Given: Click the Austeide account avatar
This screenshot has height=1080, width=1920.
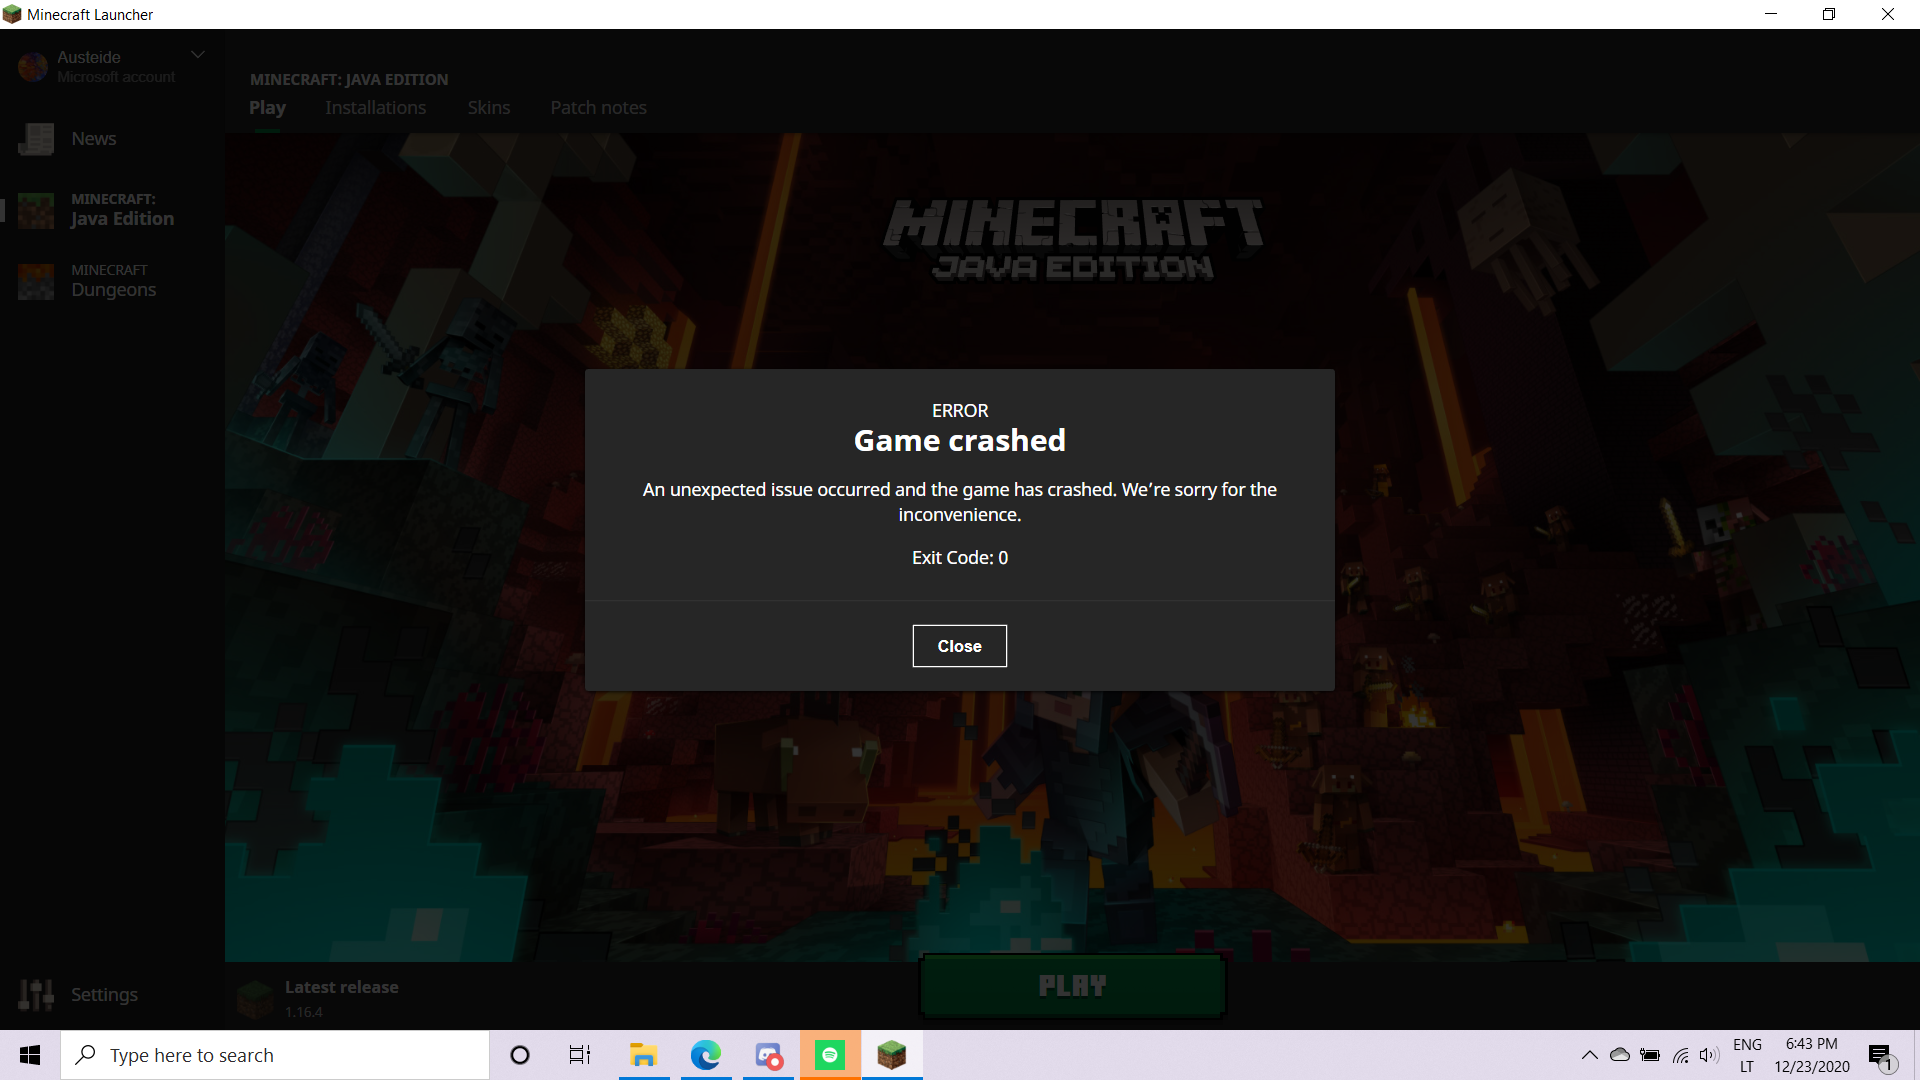Looking at the screenshot, I should pyautogui.click(x=33, y=67).
